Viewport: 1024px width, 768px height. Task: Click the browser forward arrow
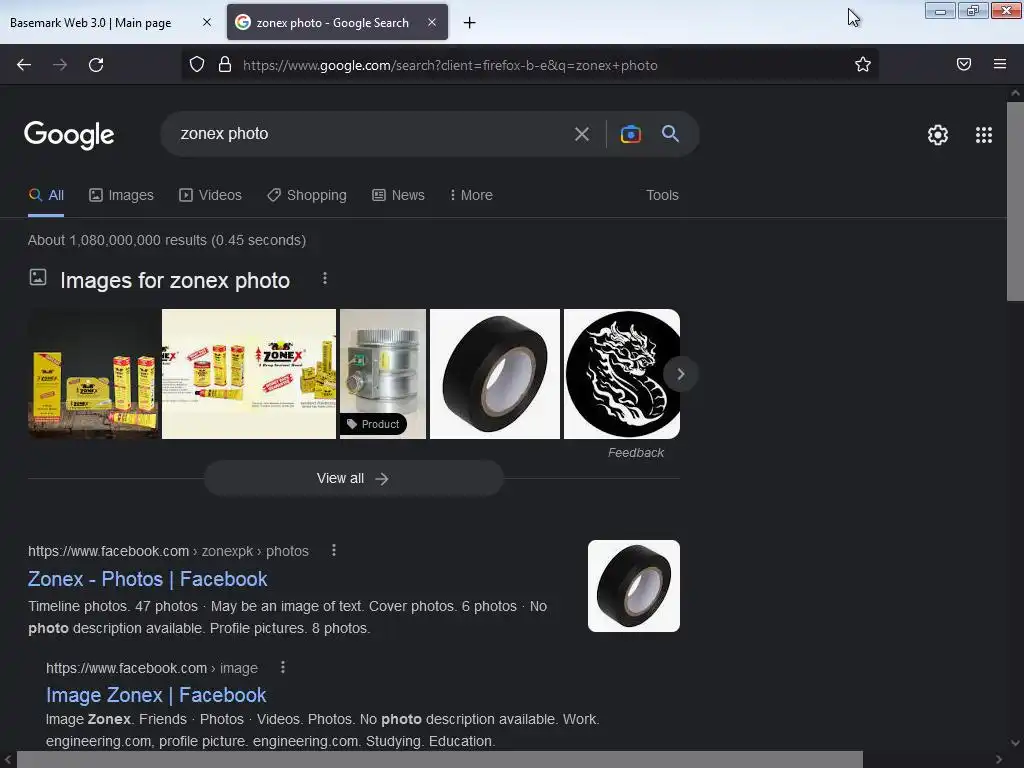60,65
